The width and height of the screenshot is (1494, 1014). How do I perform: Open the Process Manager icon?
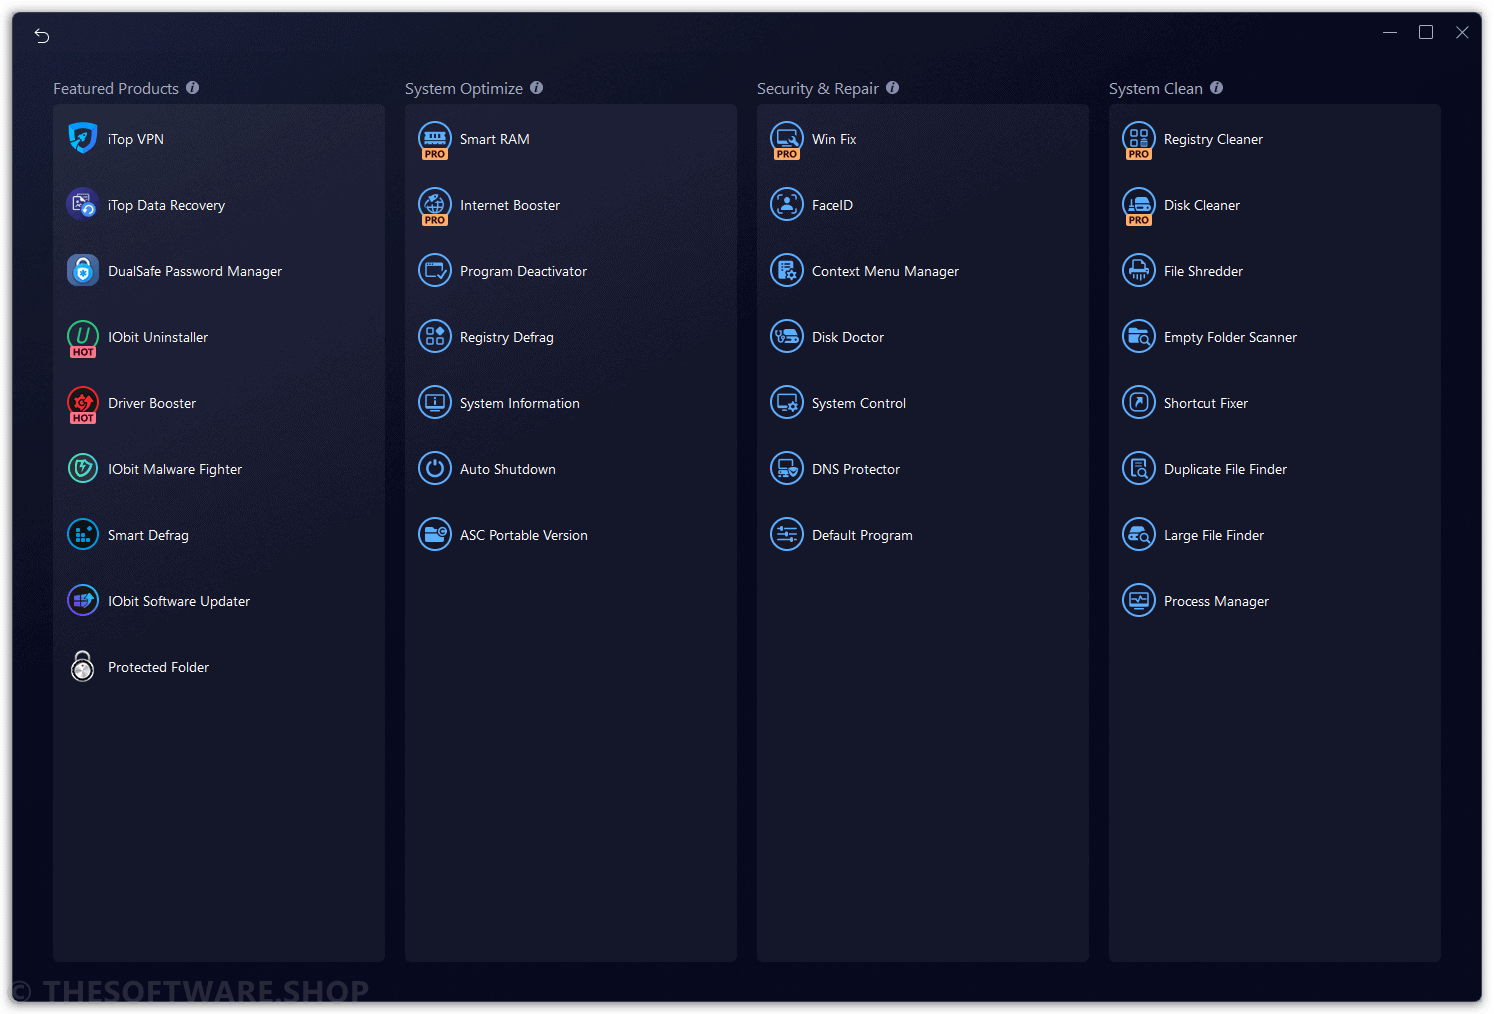pyautogui.click(x=1139, y=600)
